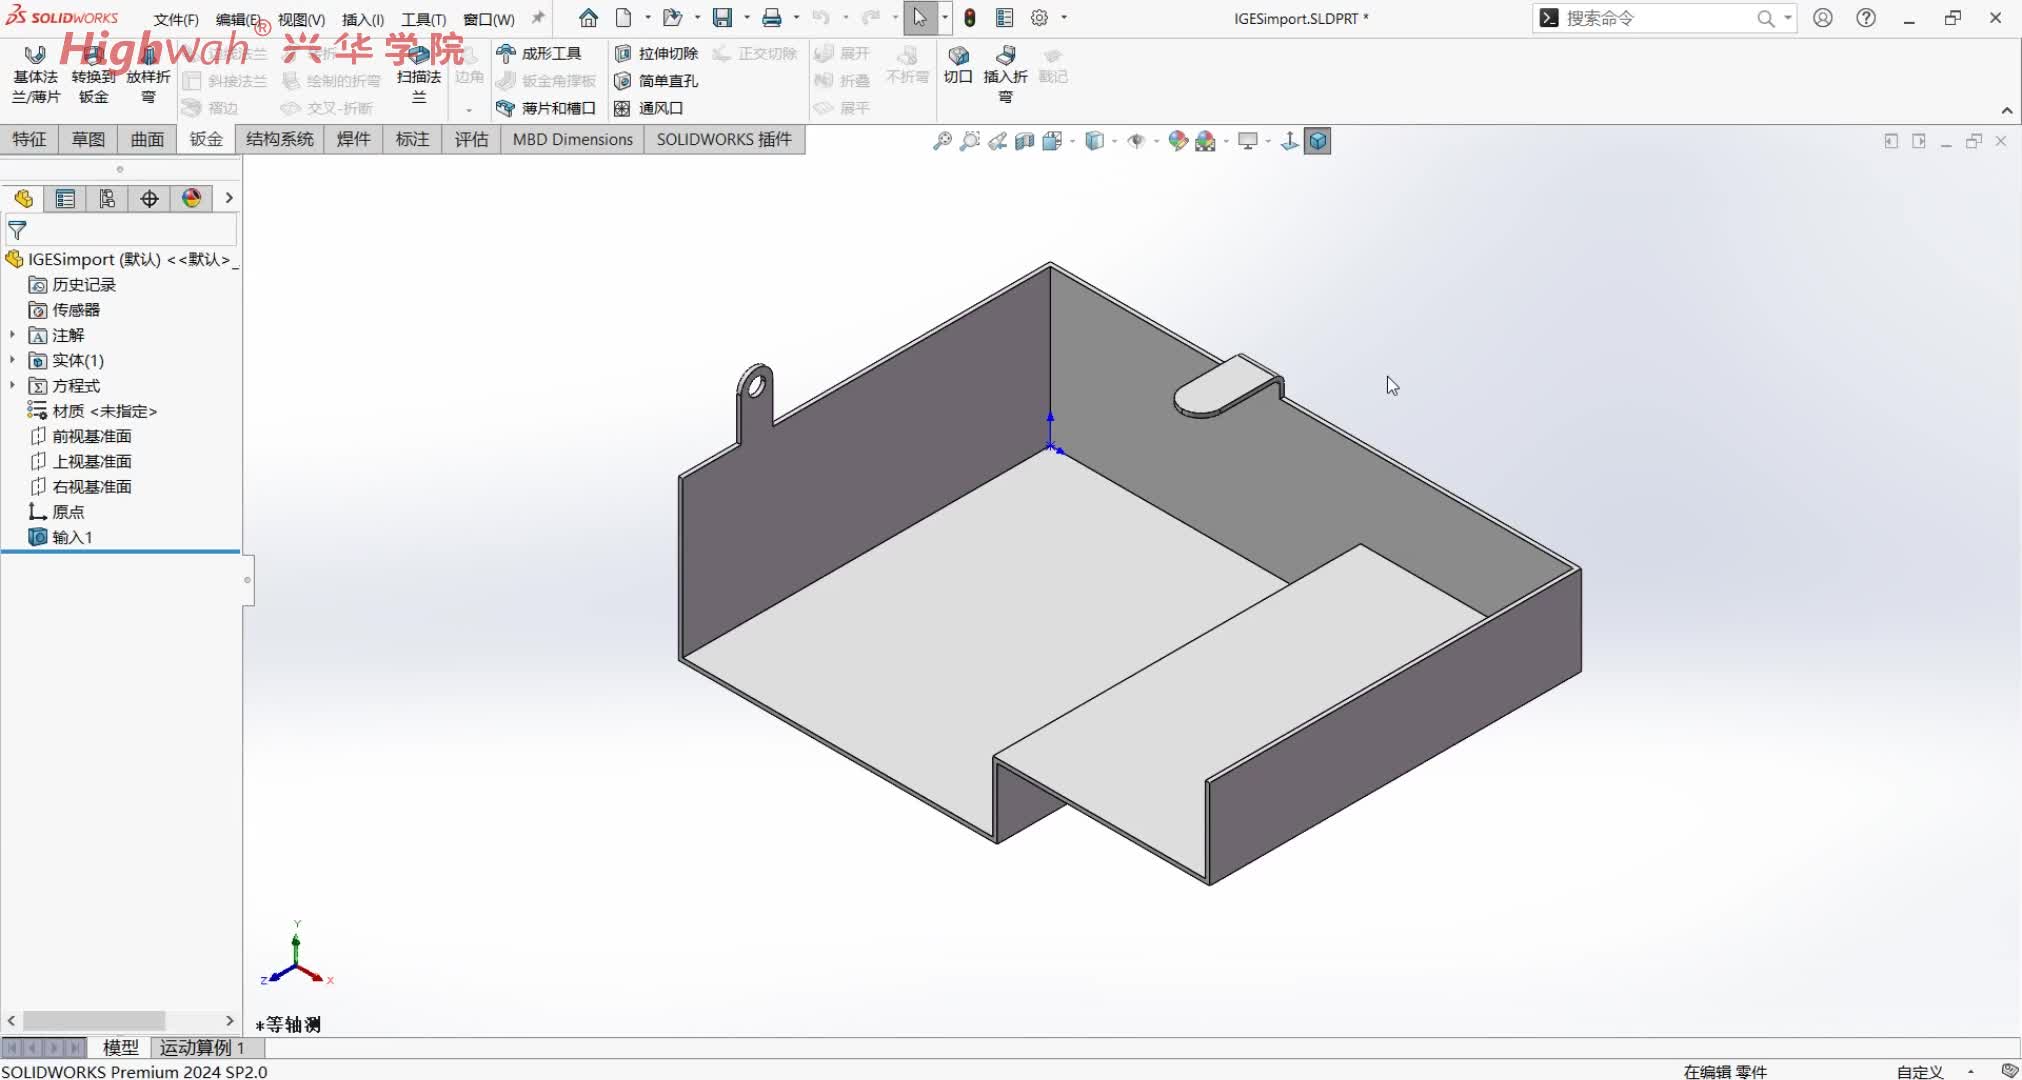Toggle the 3D view cube button
The width and height of the screenshot is (2022, 1080).
tap(1318, 141)
